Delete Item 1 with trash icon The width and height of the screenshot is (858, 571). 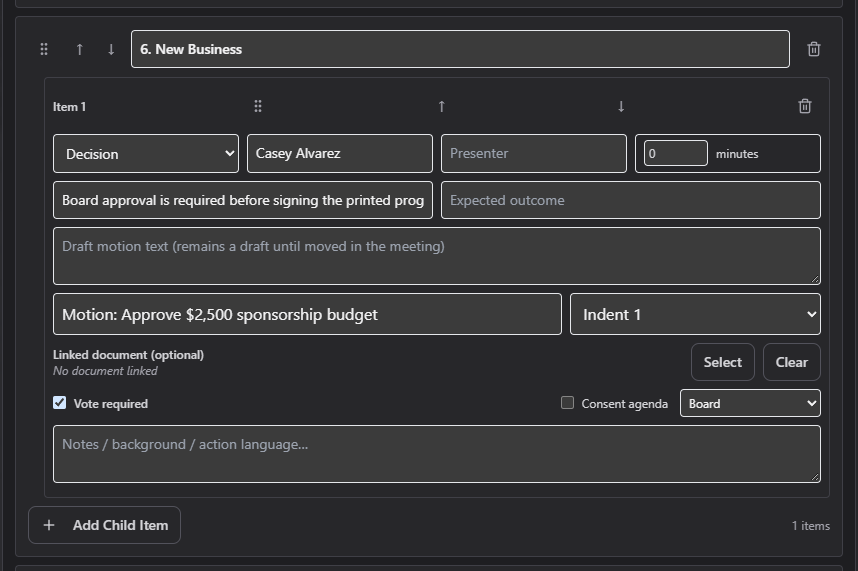coord(804,106)
